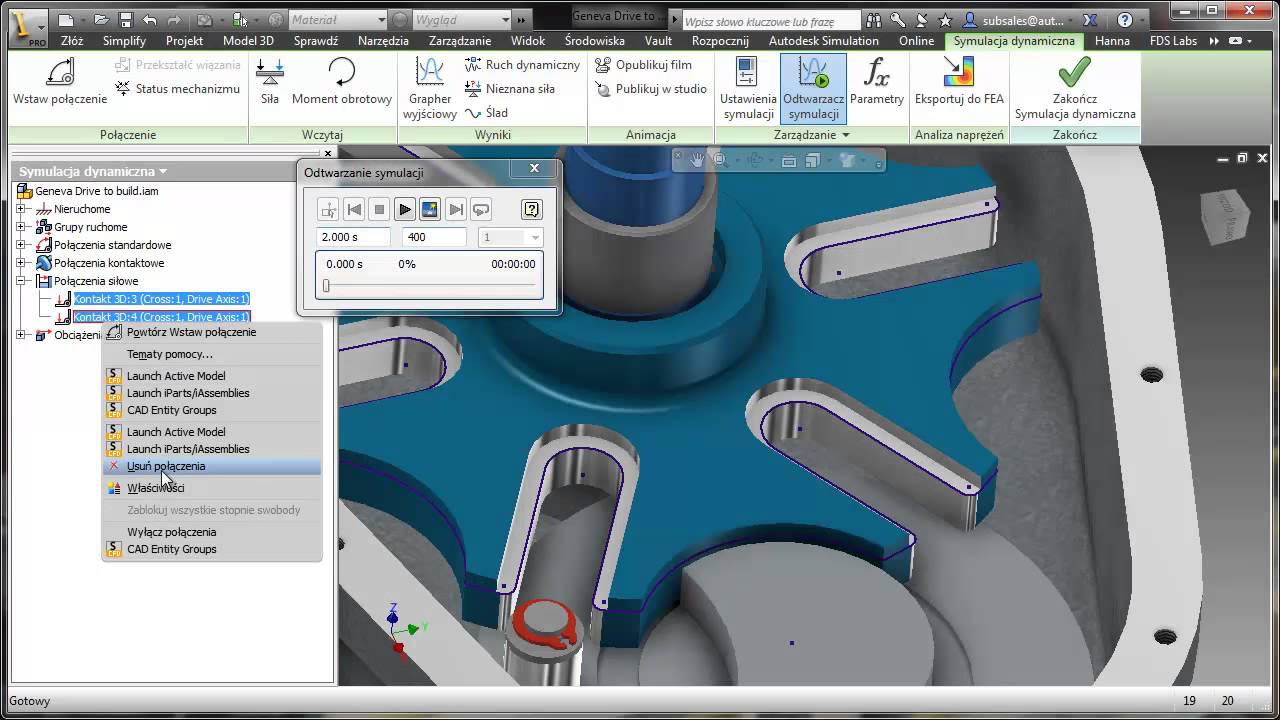Viewport: 1280px width, 720px height.
Task: Click the final time field showing 2.000 s
Action: [x=353, y=237]
